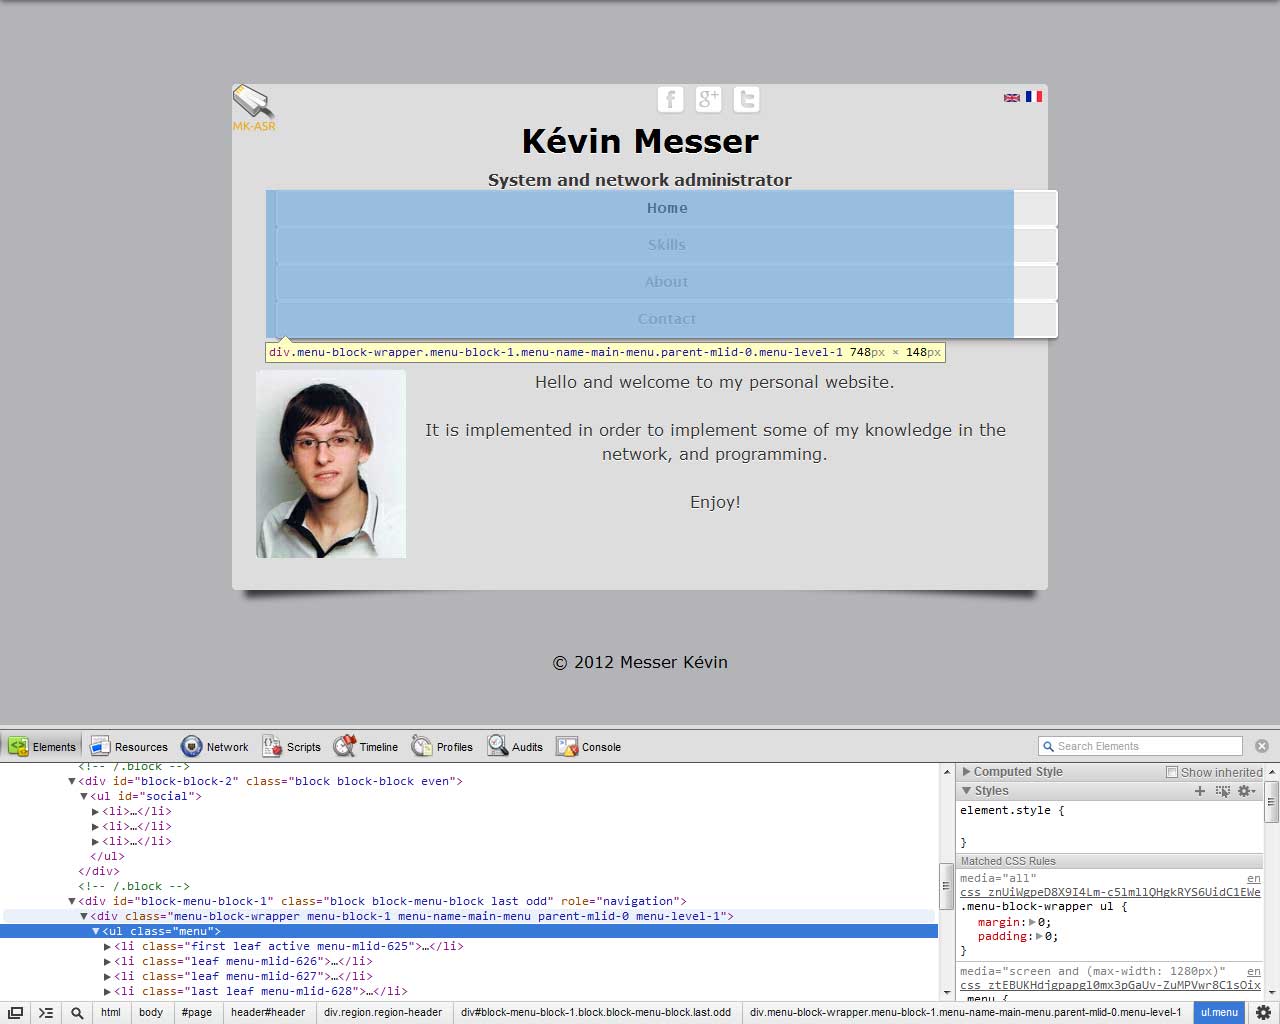Enable the Show inherited checkbox
1280x1024 pixels.
click(1172, 772)
